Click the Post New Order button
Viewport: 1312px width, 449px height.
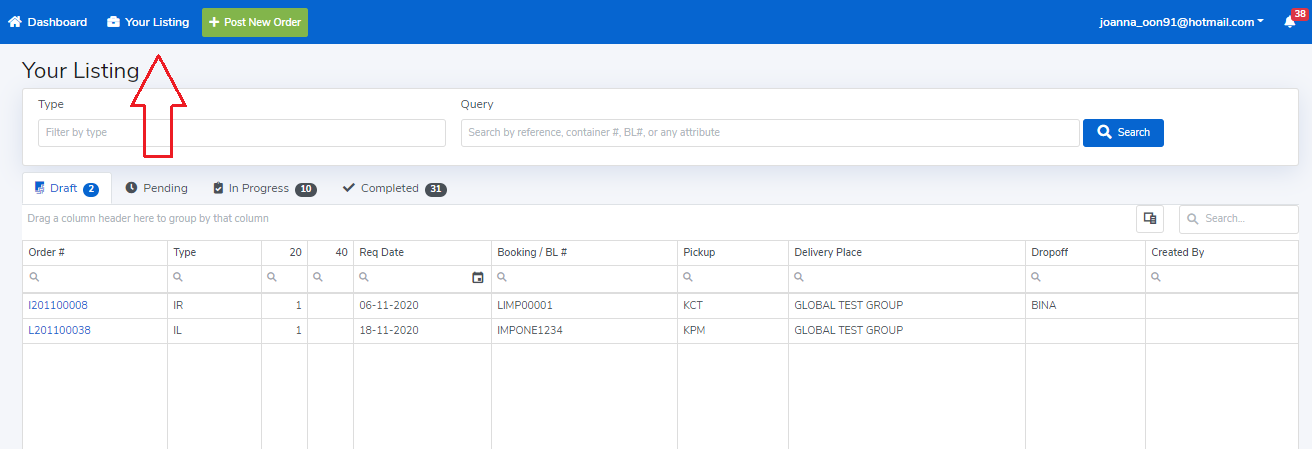254,22
